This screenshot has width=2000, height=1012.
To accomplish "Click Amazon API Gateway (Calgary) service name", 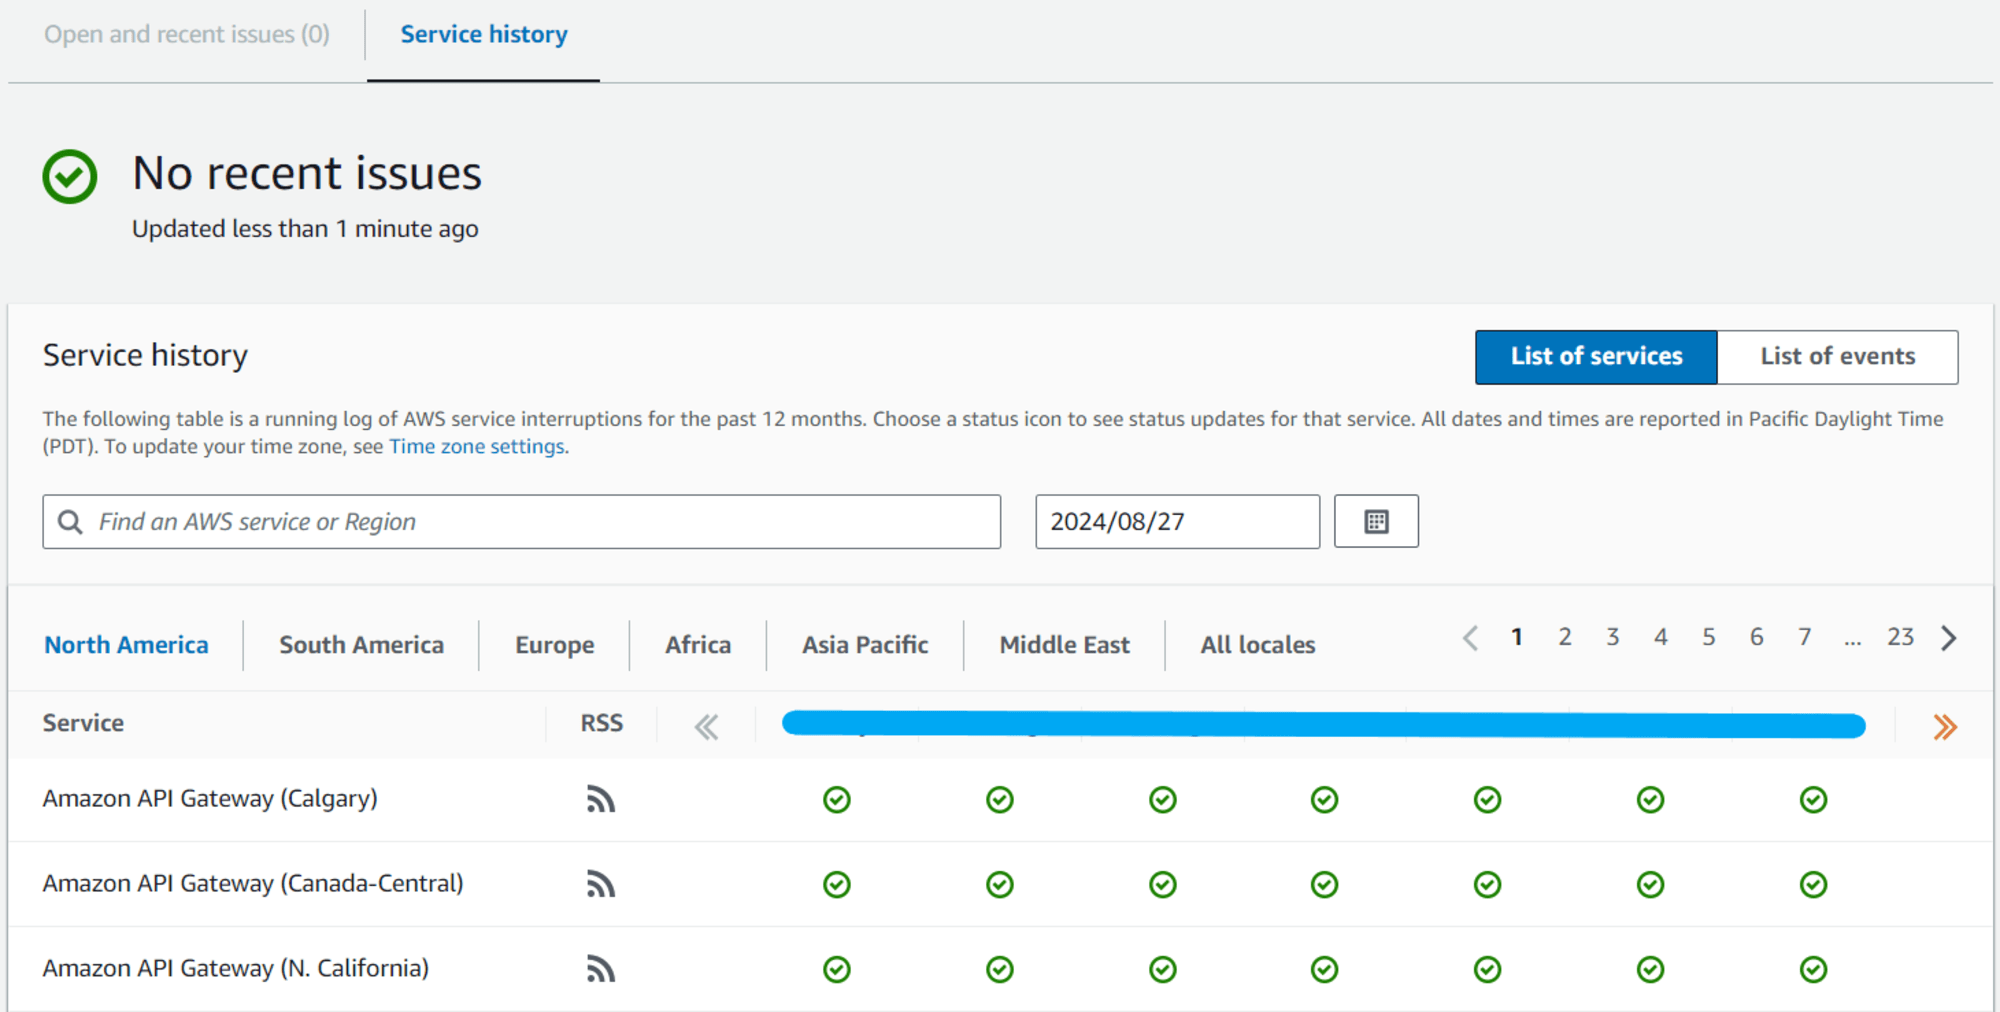I will tap(210, 799).
